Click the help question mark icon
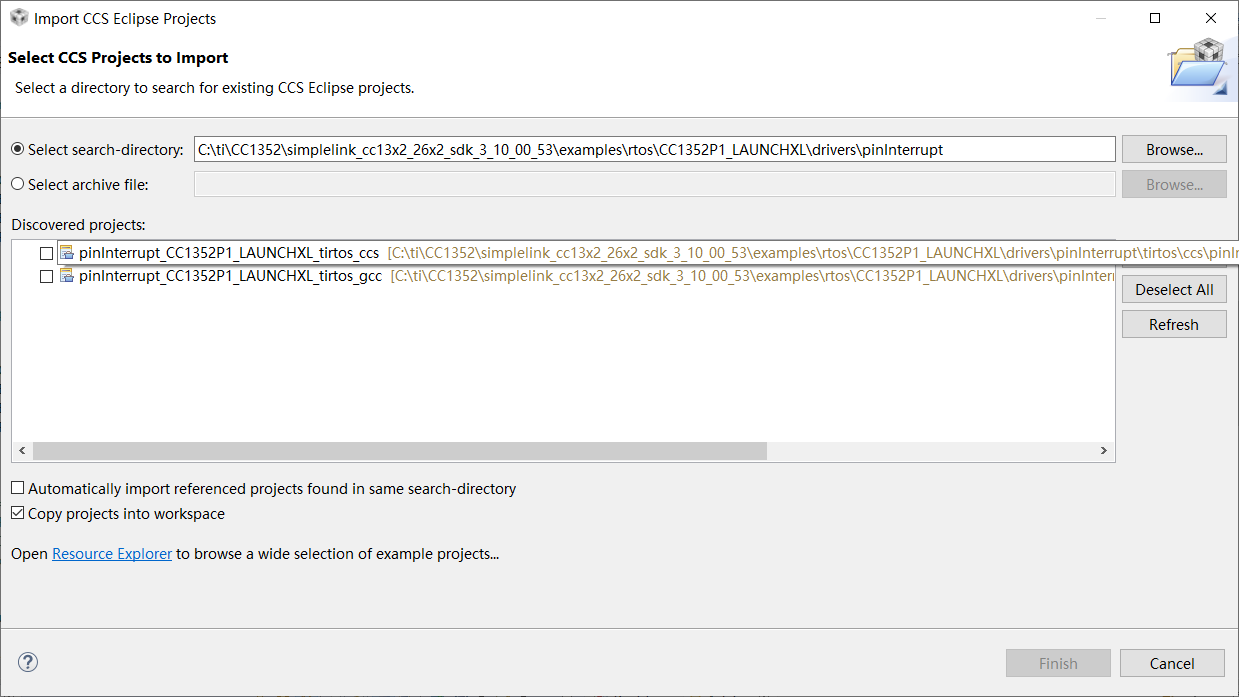Viewport: 1239px width, 697px height. (28, 662)
